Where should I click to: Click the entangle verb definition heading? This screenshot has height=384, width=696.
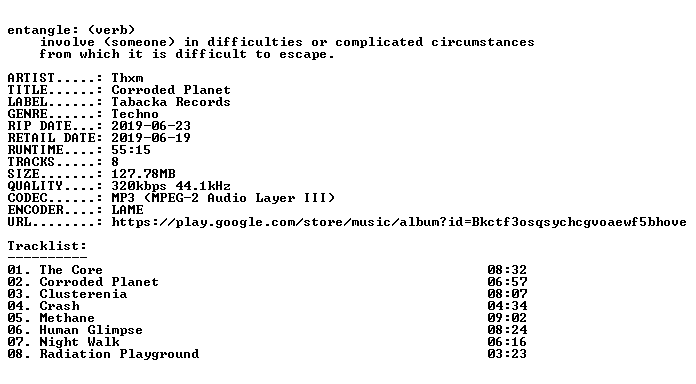coord(71,30)
